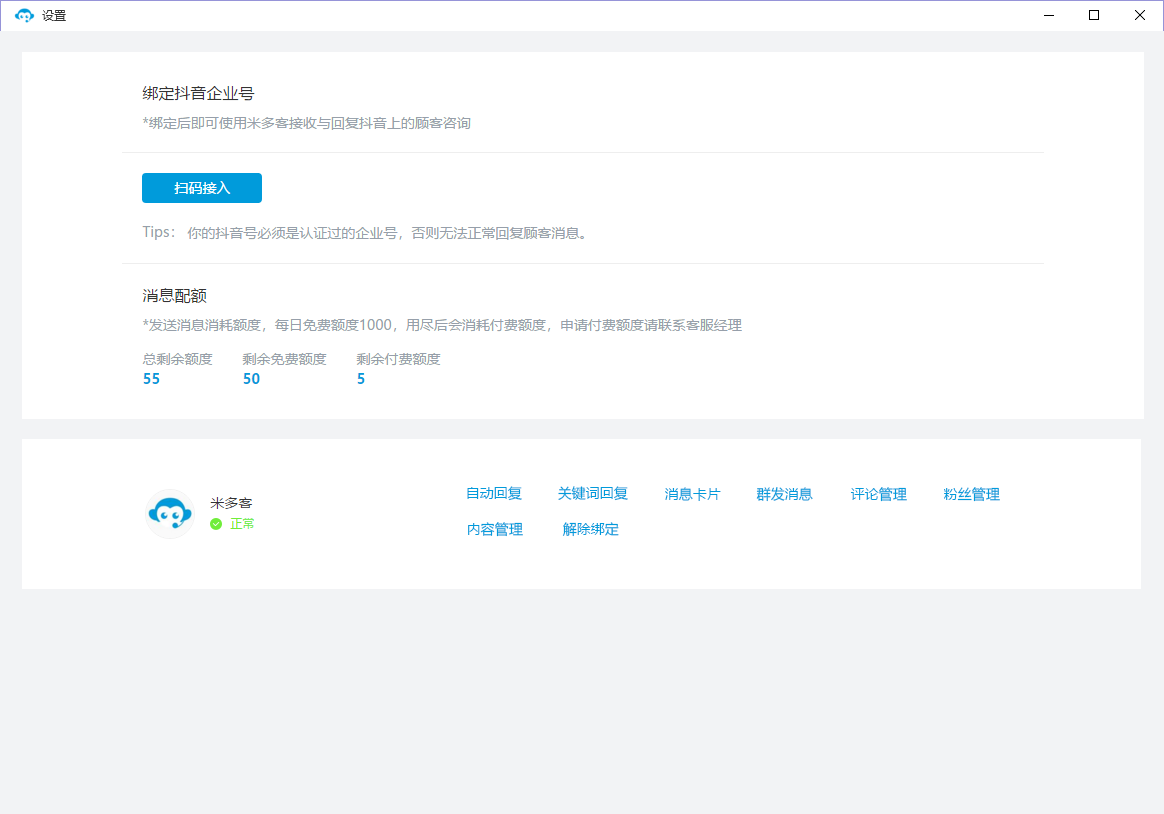The height and width of the screenshot is (814, 1164).
Task: Click the green 正常 status check icon
Action: tap(216, 524)
